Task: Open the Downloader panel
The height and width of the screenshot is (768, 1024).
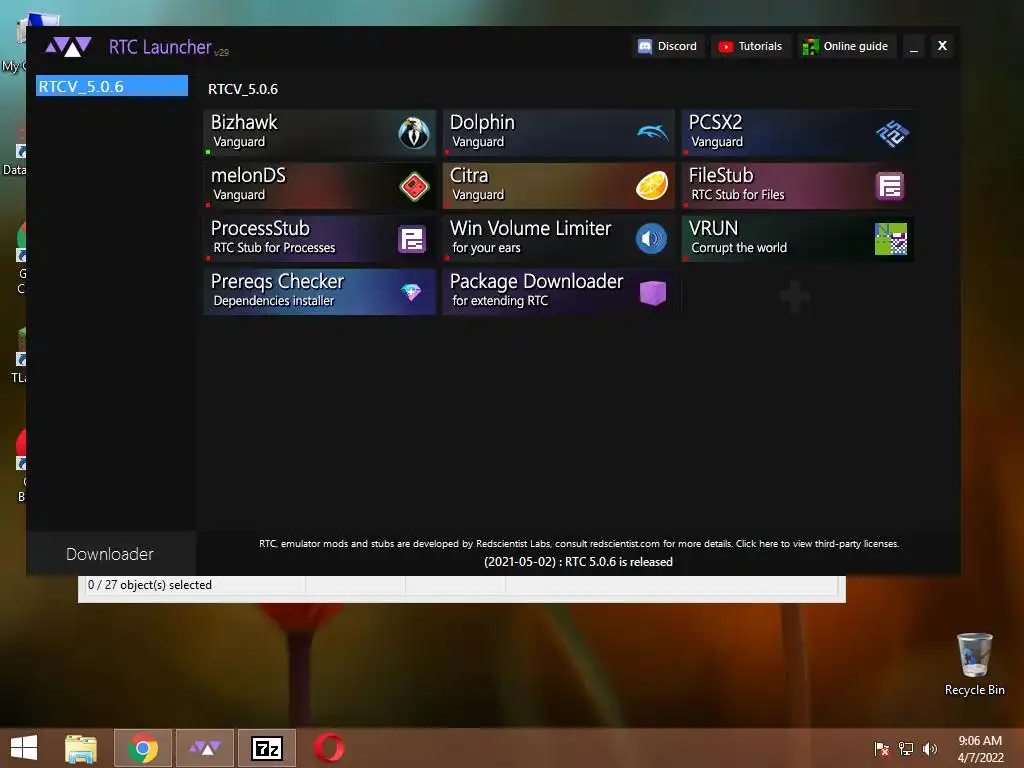Action: 110,554
